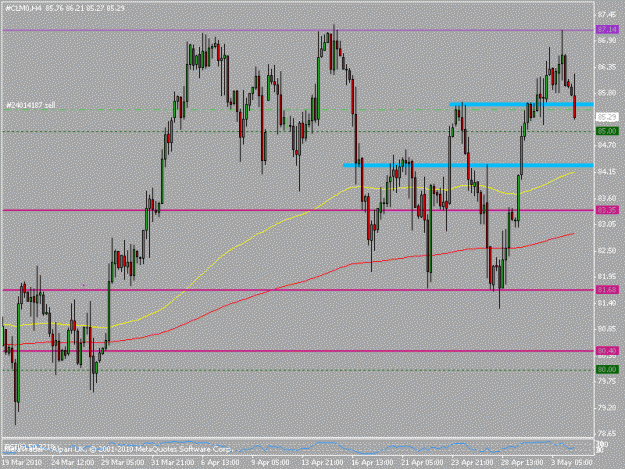Screen dimensions: 625x469
Task: Click the 16 Apr 13:00 time label
Action: pos(372,463)
